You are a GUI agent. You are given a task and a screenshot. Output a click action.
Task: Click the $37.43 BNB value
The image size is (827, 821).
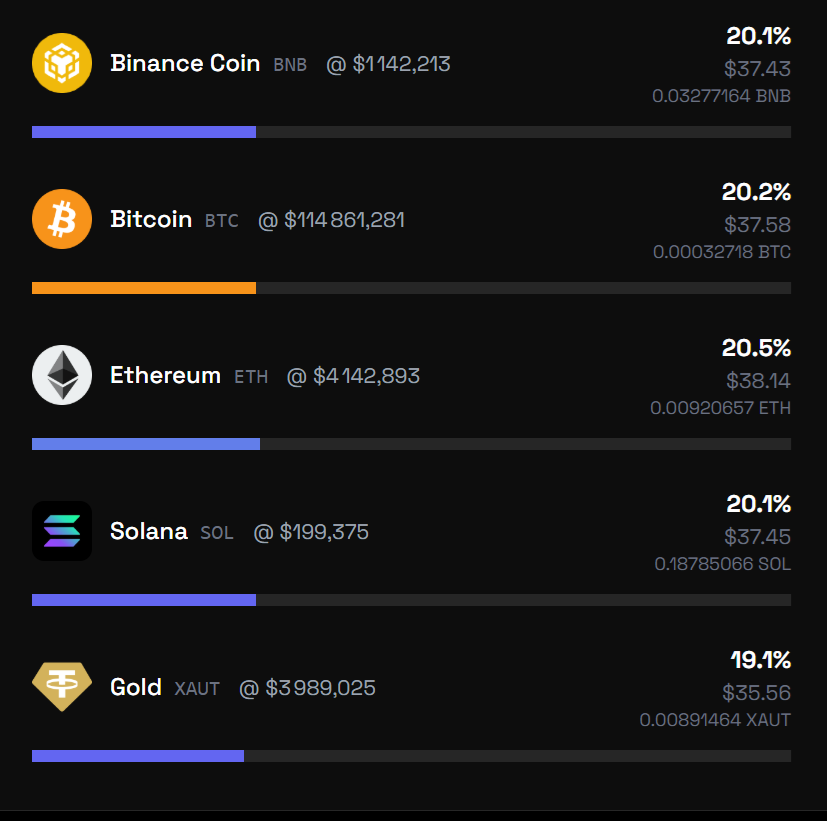pos(757,69)
